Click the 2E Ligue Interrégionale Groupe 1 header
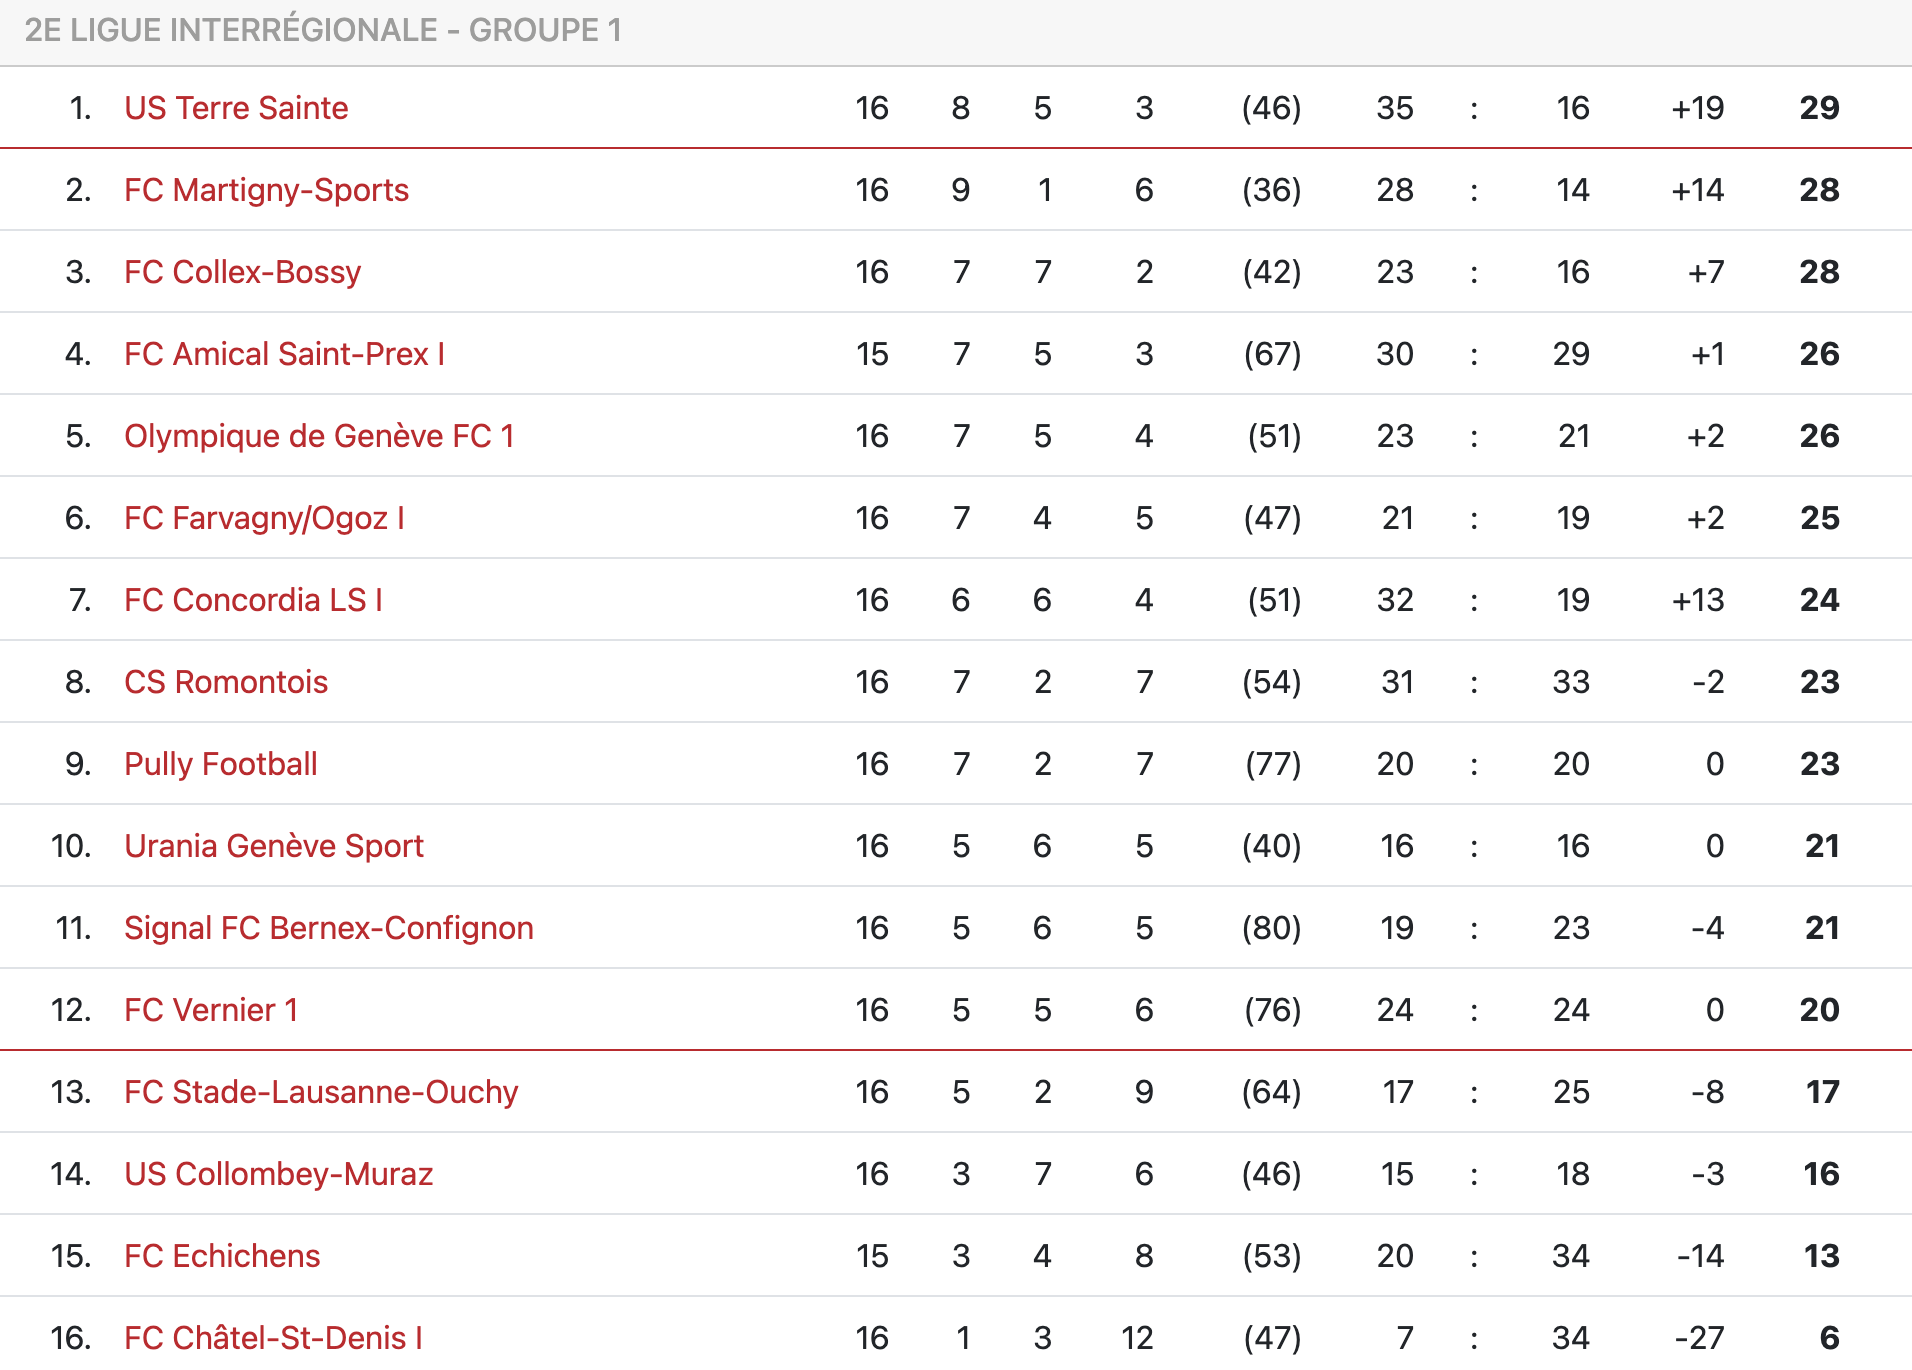The image size is (1912, 1370). pos(323,30)
